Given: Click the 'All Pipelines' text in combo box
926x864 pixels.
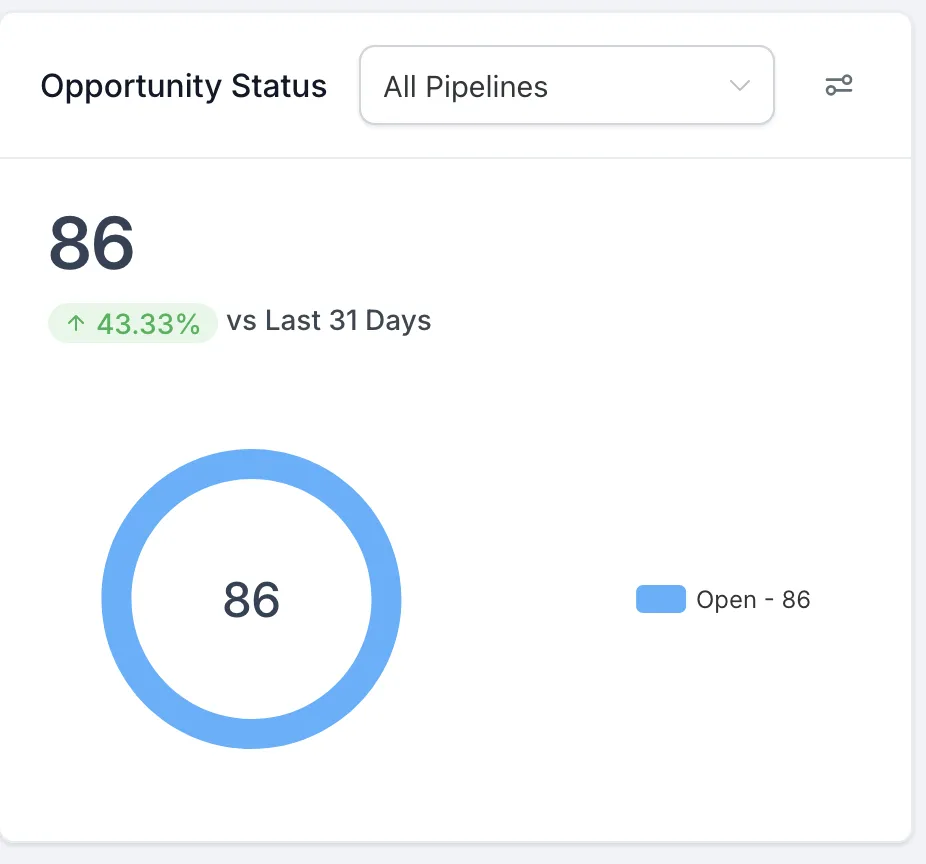Looking at the screenshot, I should click(465, 87).
